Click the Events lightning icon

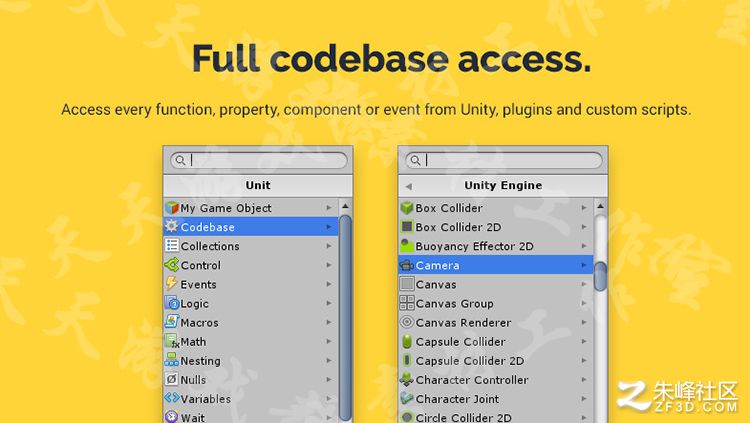coord(172,284)
